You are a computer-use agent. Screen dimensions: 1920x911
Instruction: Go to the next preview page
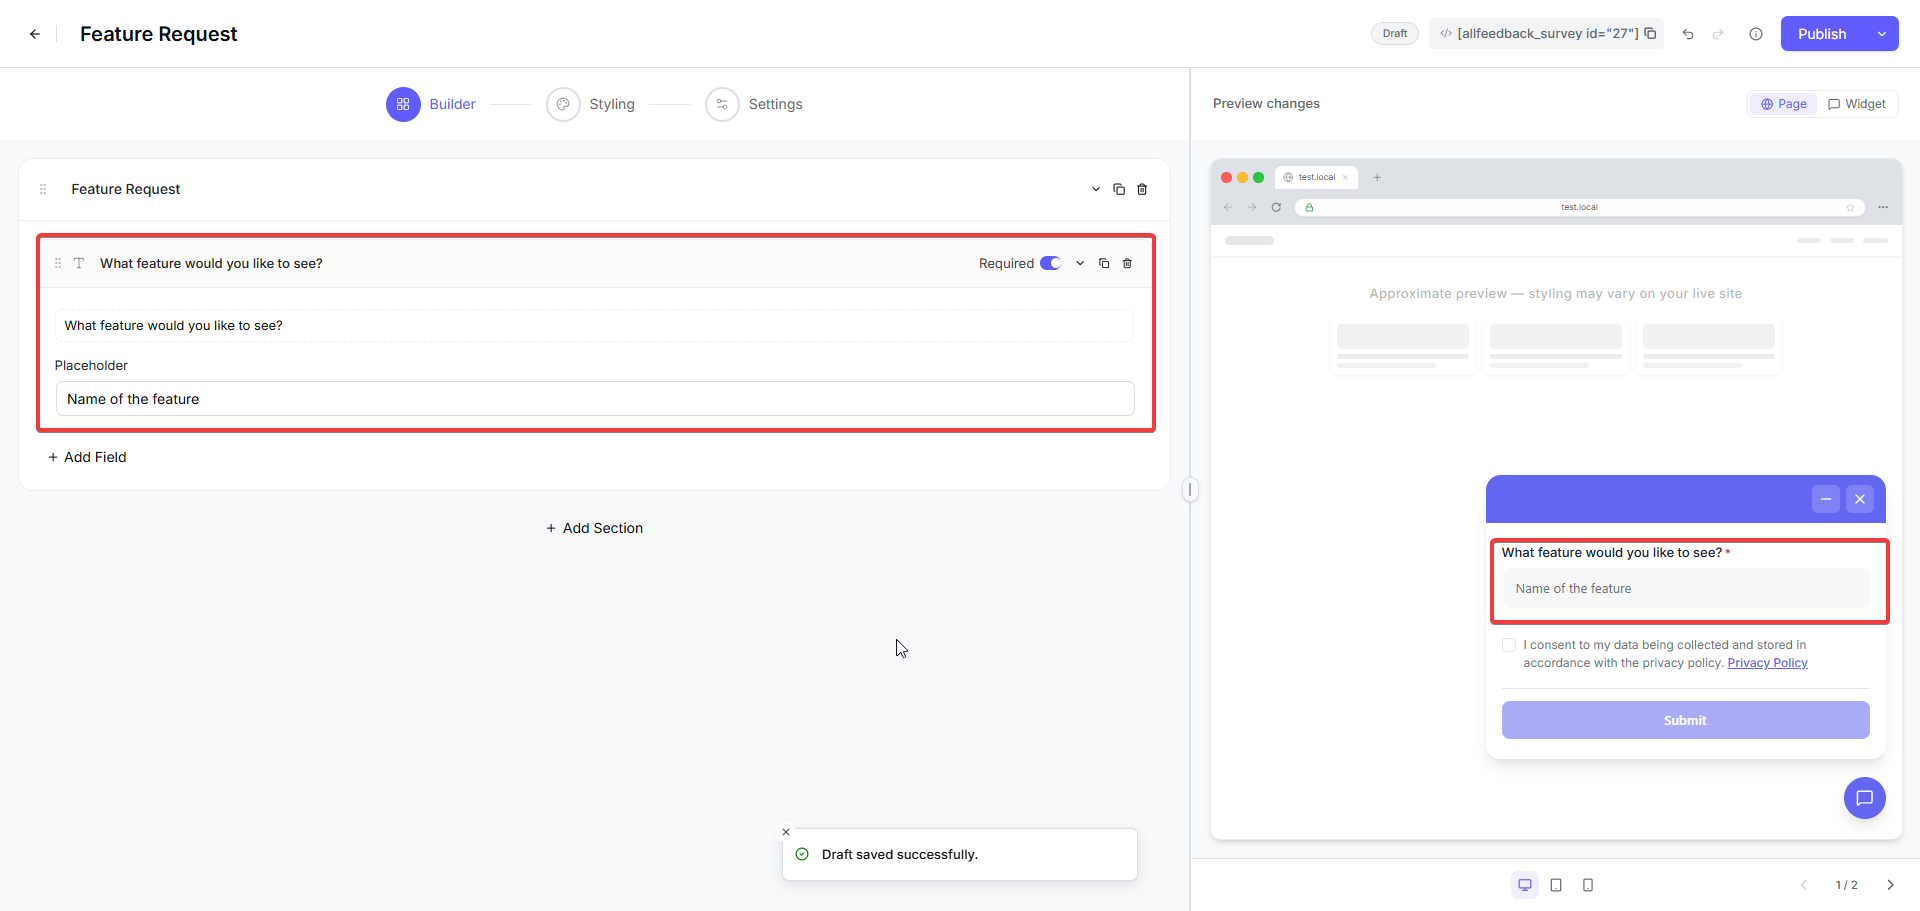click(1890, 885)
